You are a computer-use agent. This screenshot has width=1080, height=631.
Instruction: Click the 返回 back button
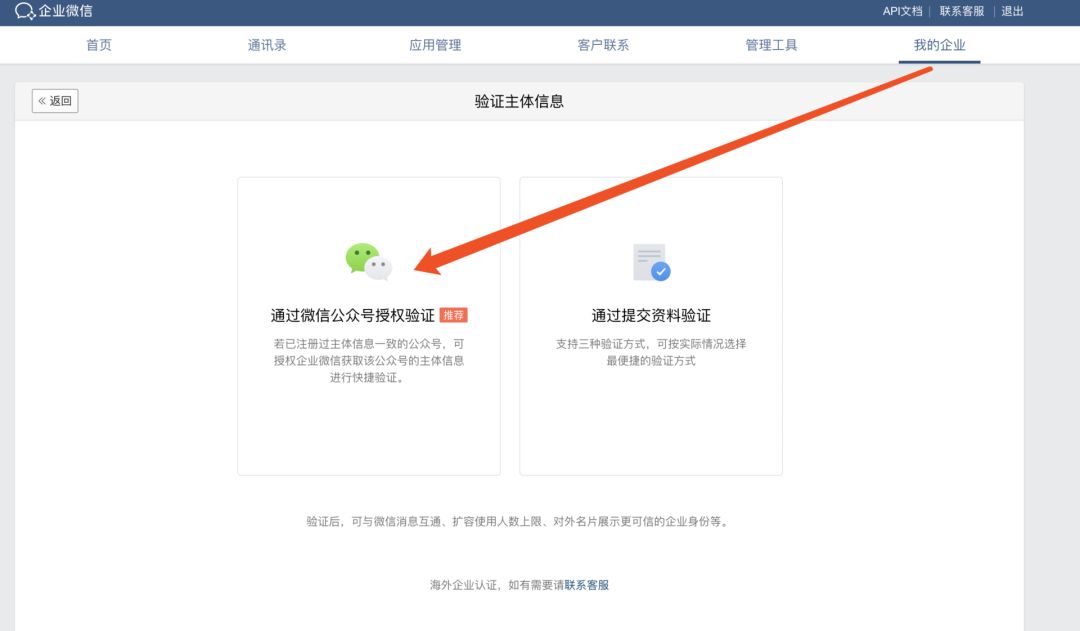55,101
